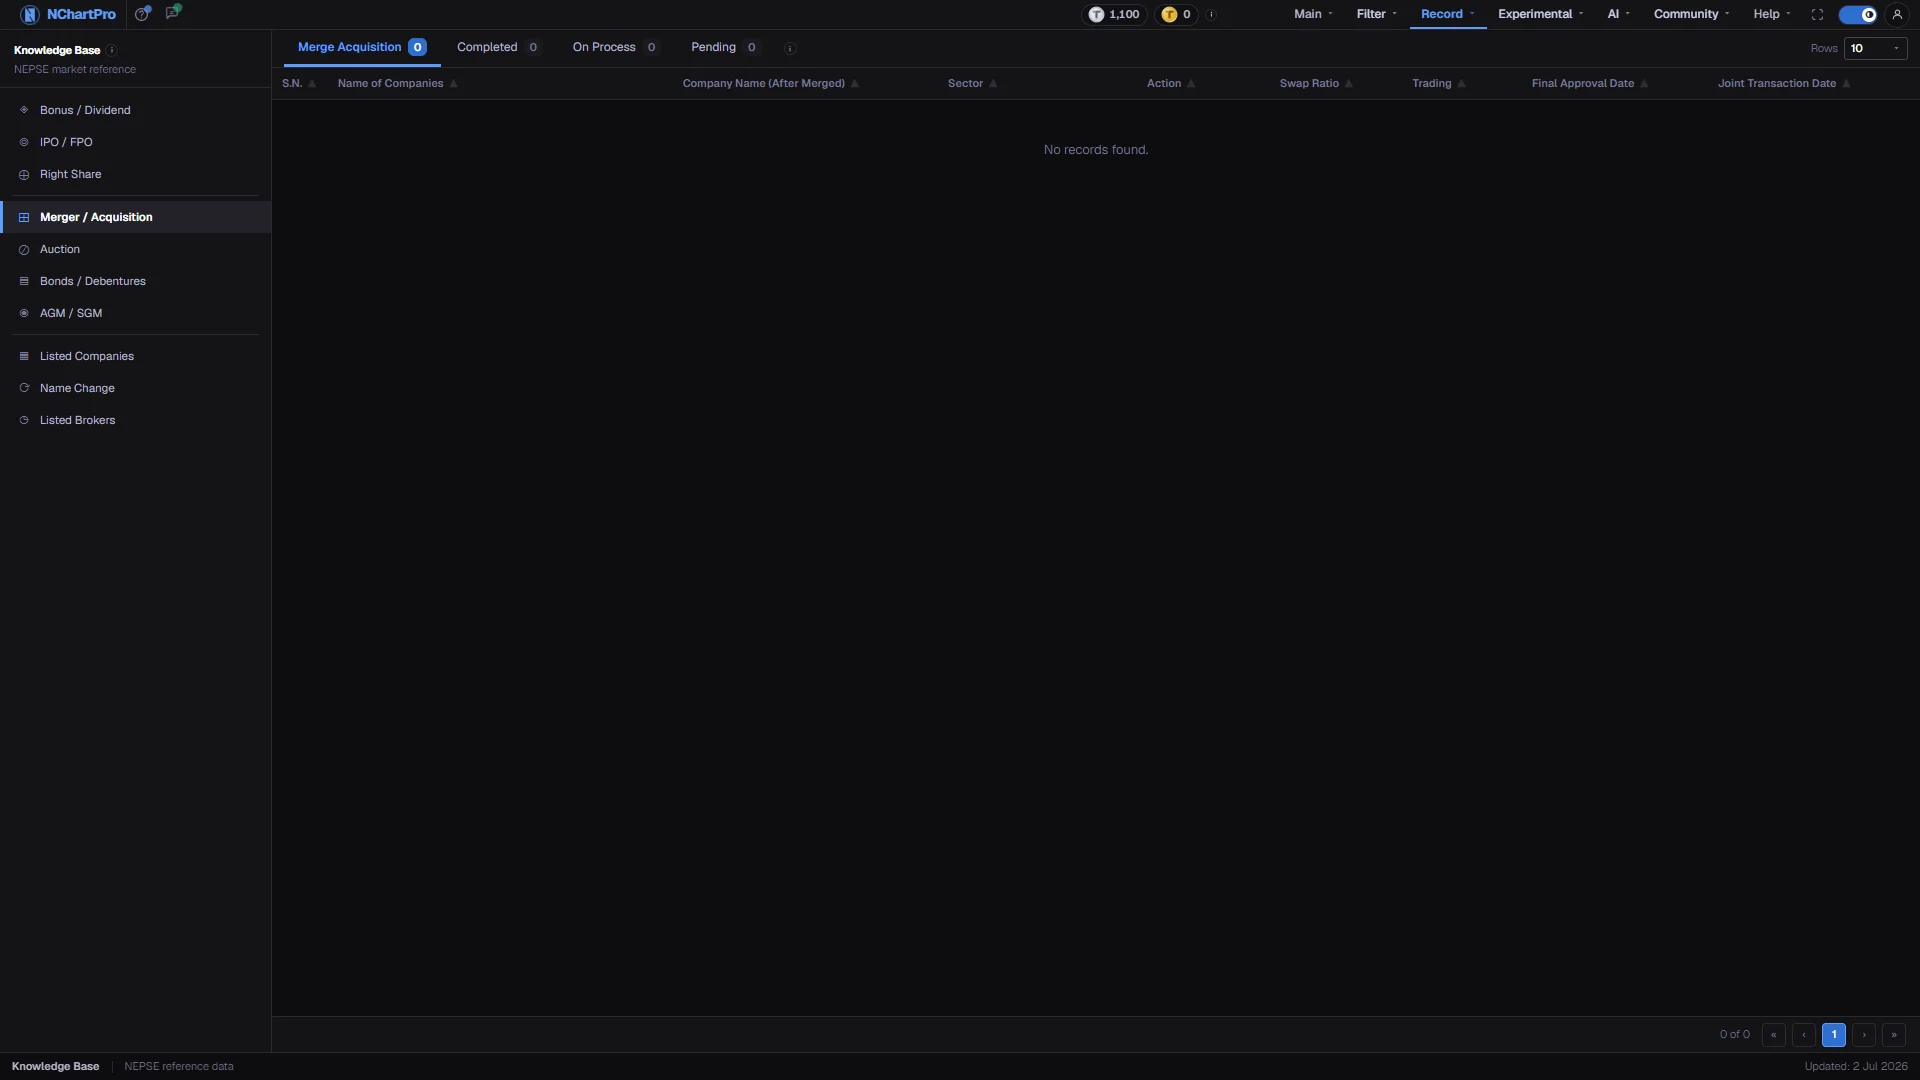Open the Rows per page dropdown
The height and width of the screenshot is (1080, 1920).
pos(1875,48)
